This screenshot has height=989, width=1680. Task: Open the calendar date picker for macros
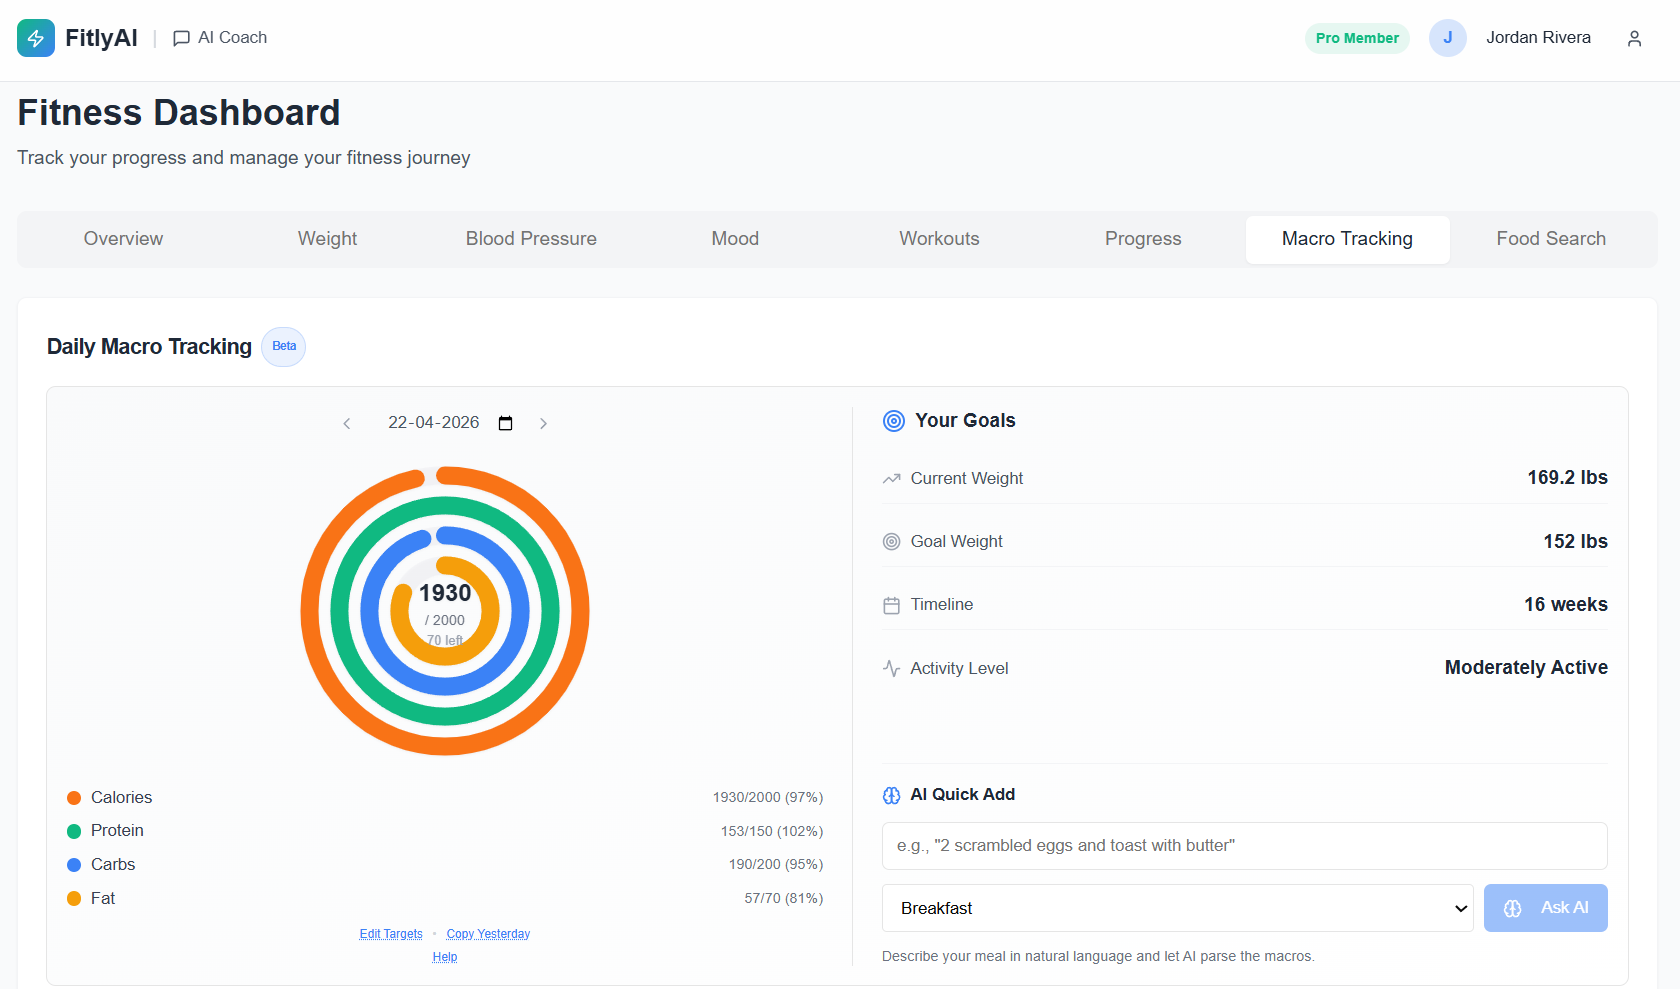pyautogui.click(x=505, y=422)
